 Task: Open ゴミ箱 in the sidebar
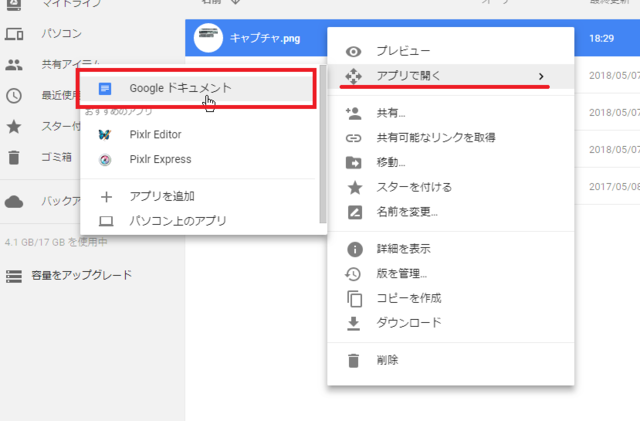tap(57, 157)
